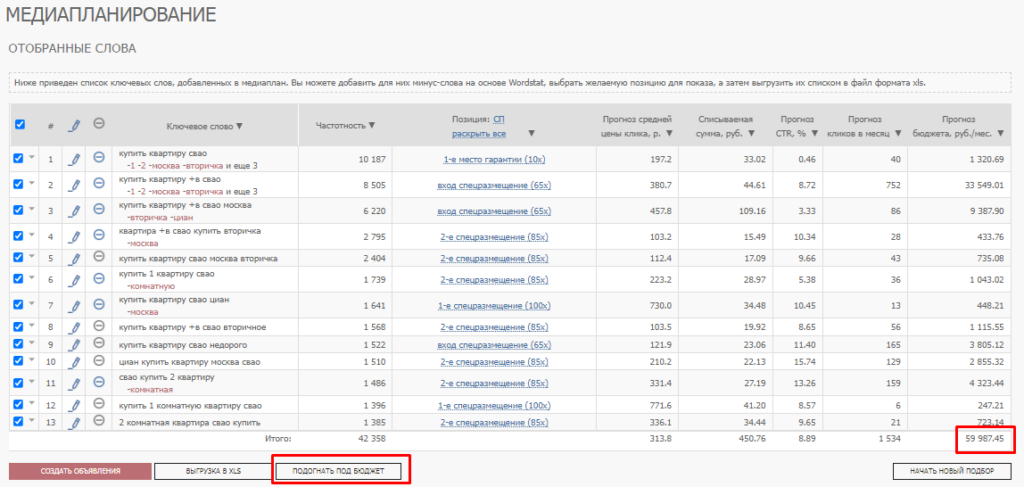
Task: Uncheck the checkbox for row 3
Action: click(x=19, y=210)
